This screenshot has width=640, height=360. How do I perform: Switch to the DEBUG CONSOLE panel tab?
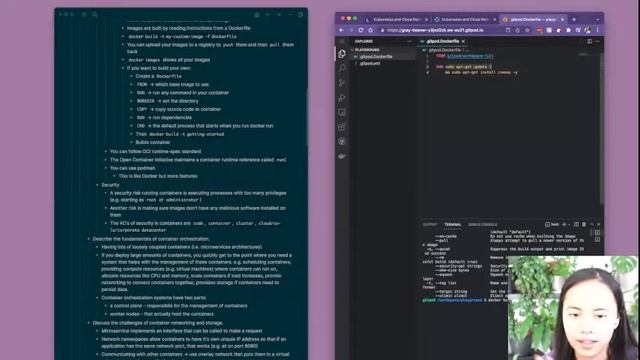(482, 224)
